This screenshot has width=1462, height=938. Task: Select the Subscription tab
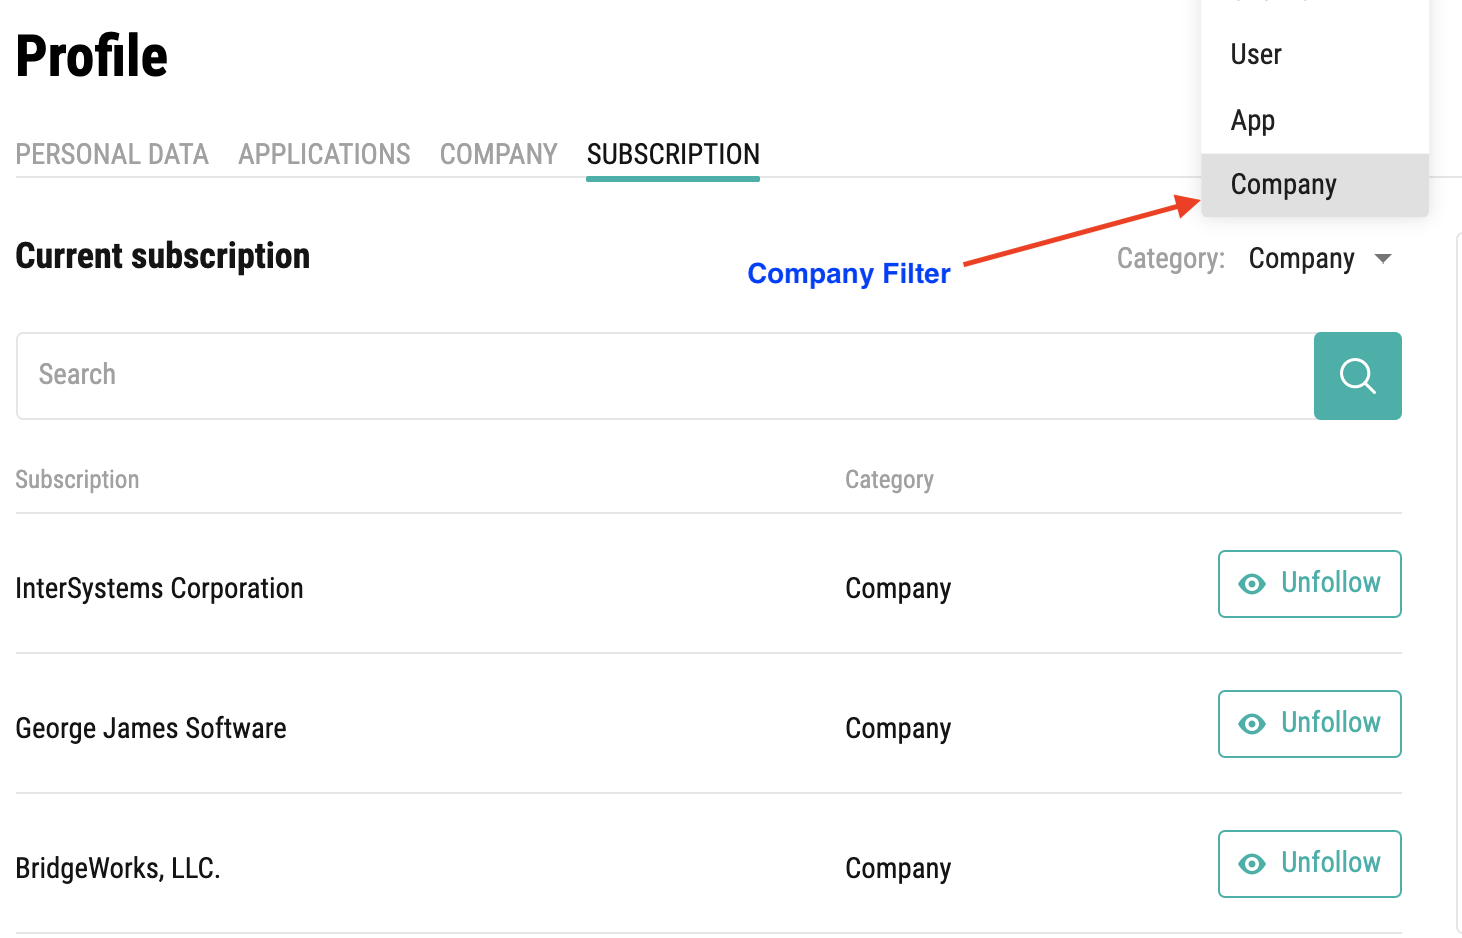(x=673, y=154)
